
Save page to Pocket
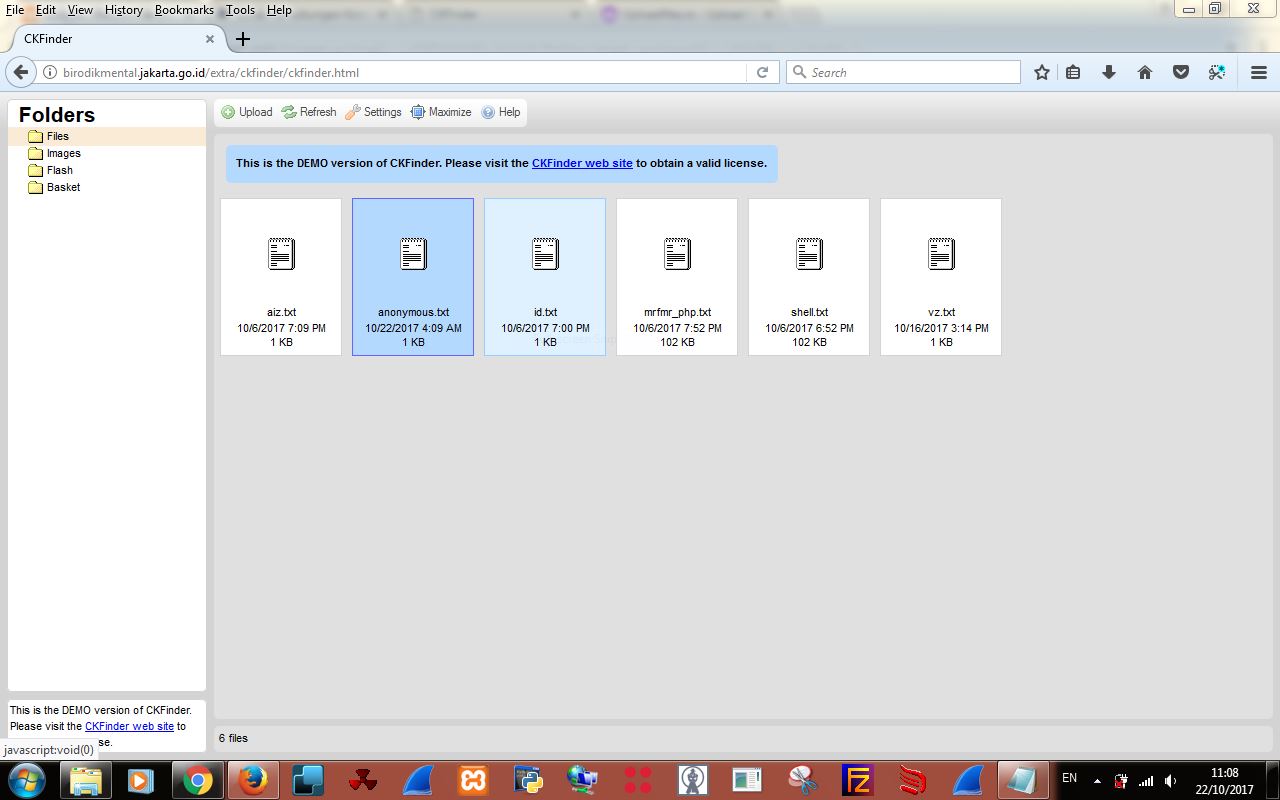pos(1181,72)
